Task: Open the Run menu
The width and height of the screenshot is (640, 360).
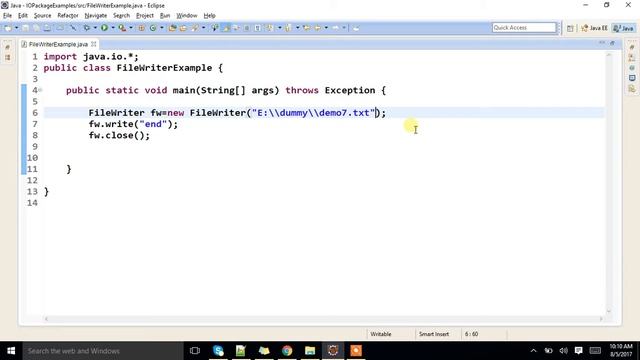Action: pos(165,16)
